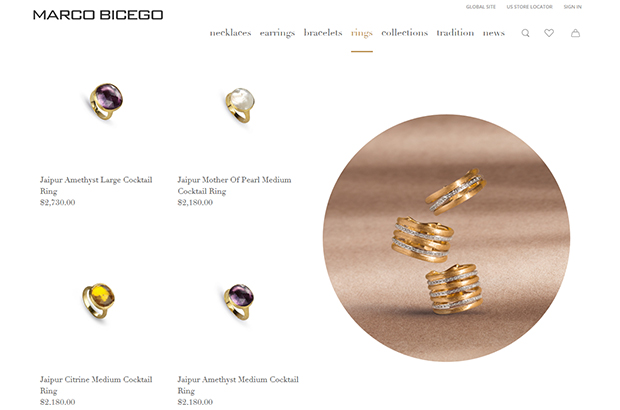Open the earrings menu
Screen dimensions: 620x410
tap(277, 33)
